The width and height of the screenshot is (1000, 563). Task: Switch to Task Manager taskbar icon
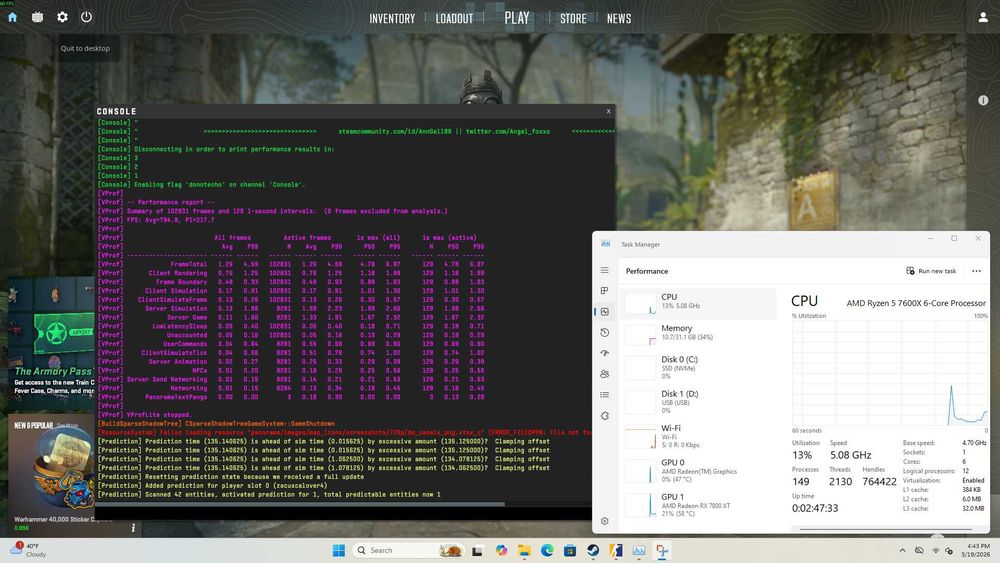[x=639, y=550]
